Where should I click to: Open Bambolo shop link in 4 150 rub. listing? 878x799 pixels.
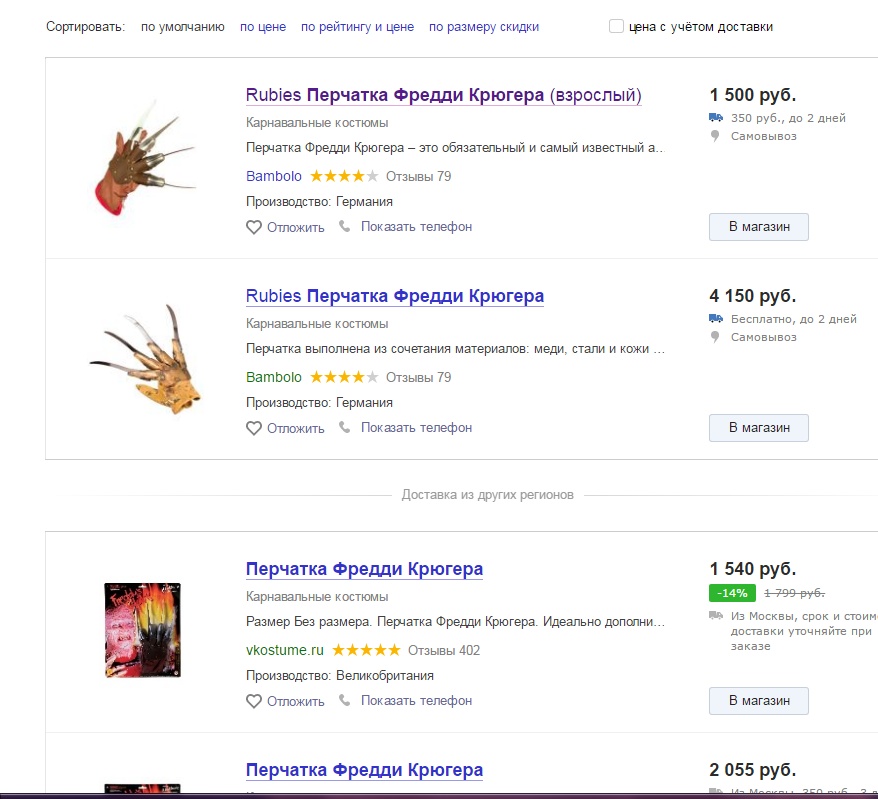[x=274, y=377]
